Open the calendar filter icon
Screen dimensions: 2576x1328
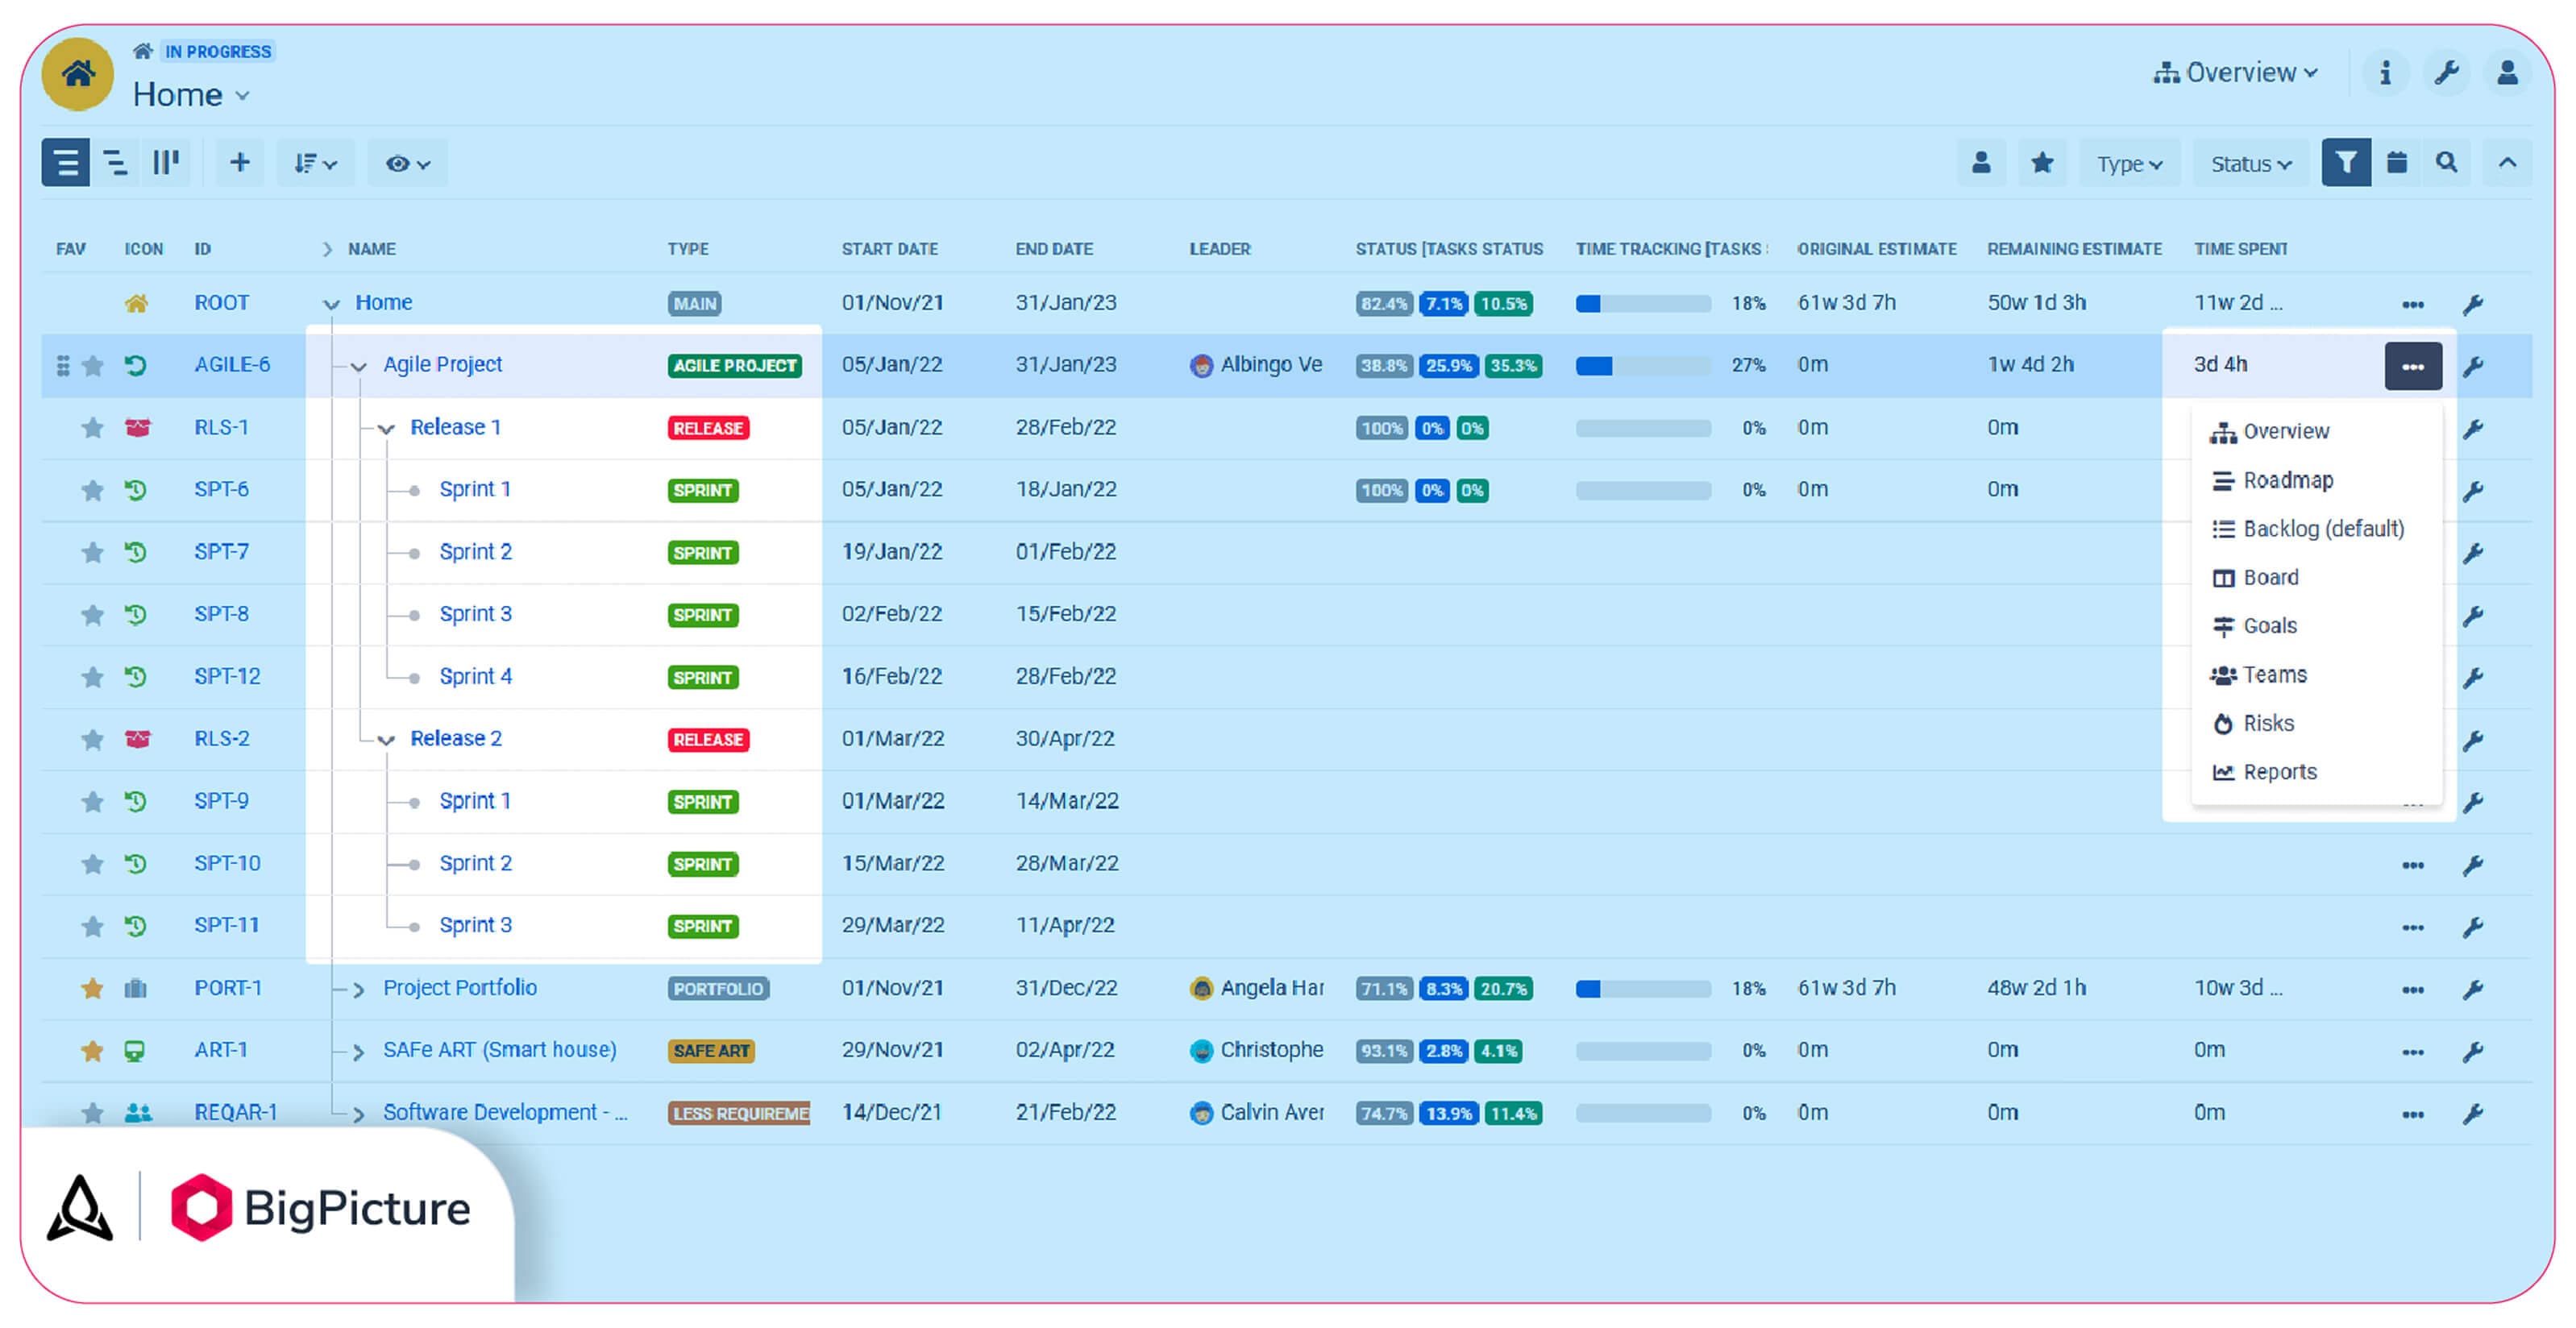(x=2396, y=162)
